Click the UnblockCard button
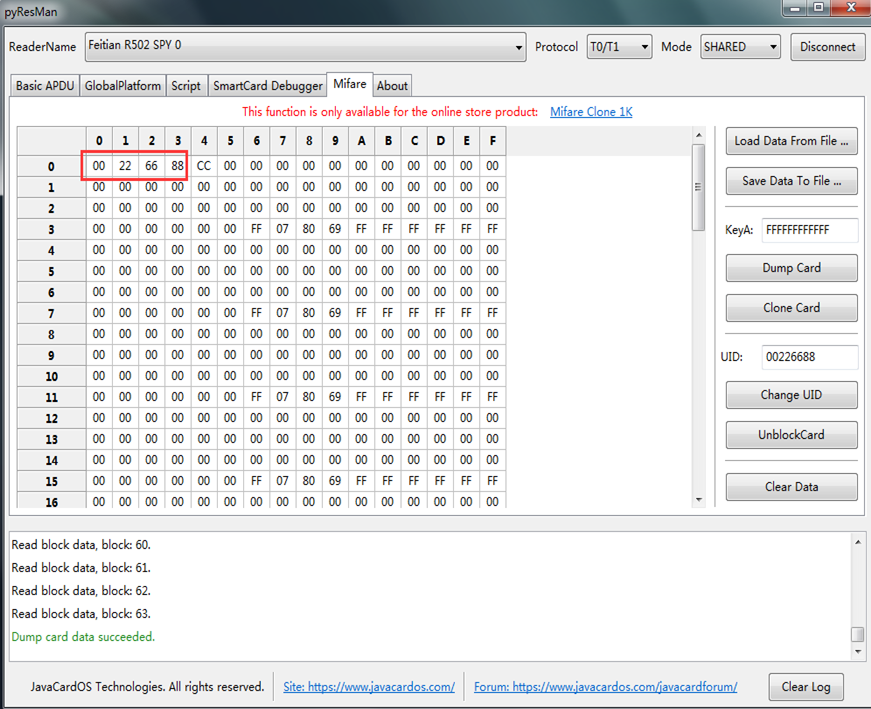This screenshot has width=871, height=709. click(791, 435)
